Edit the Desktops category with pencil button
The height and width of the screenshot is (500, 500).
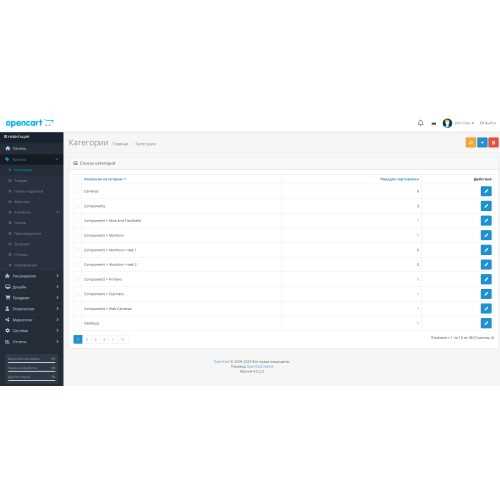486,323
